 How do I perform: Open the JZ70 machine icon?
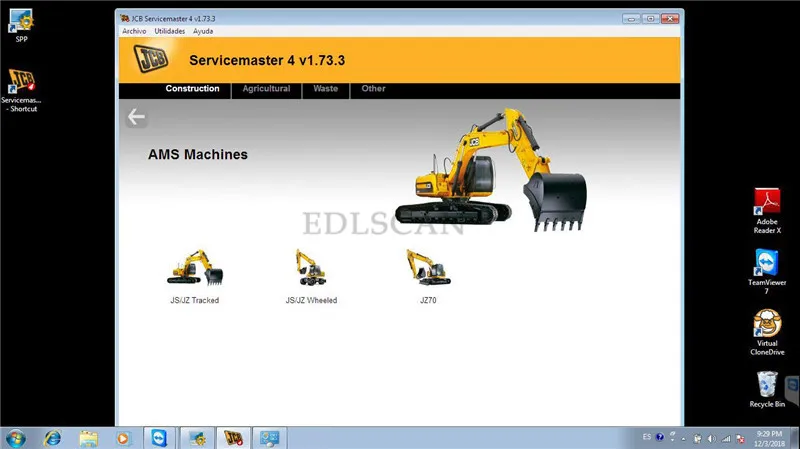pos(428,267)
